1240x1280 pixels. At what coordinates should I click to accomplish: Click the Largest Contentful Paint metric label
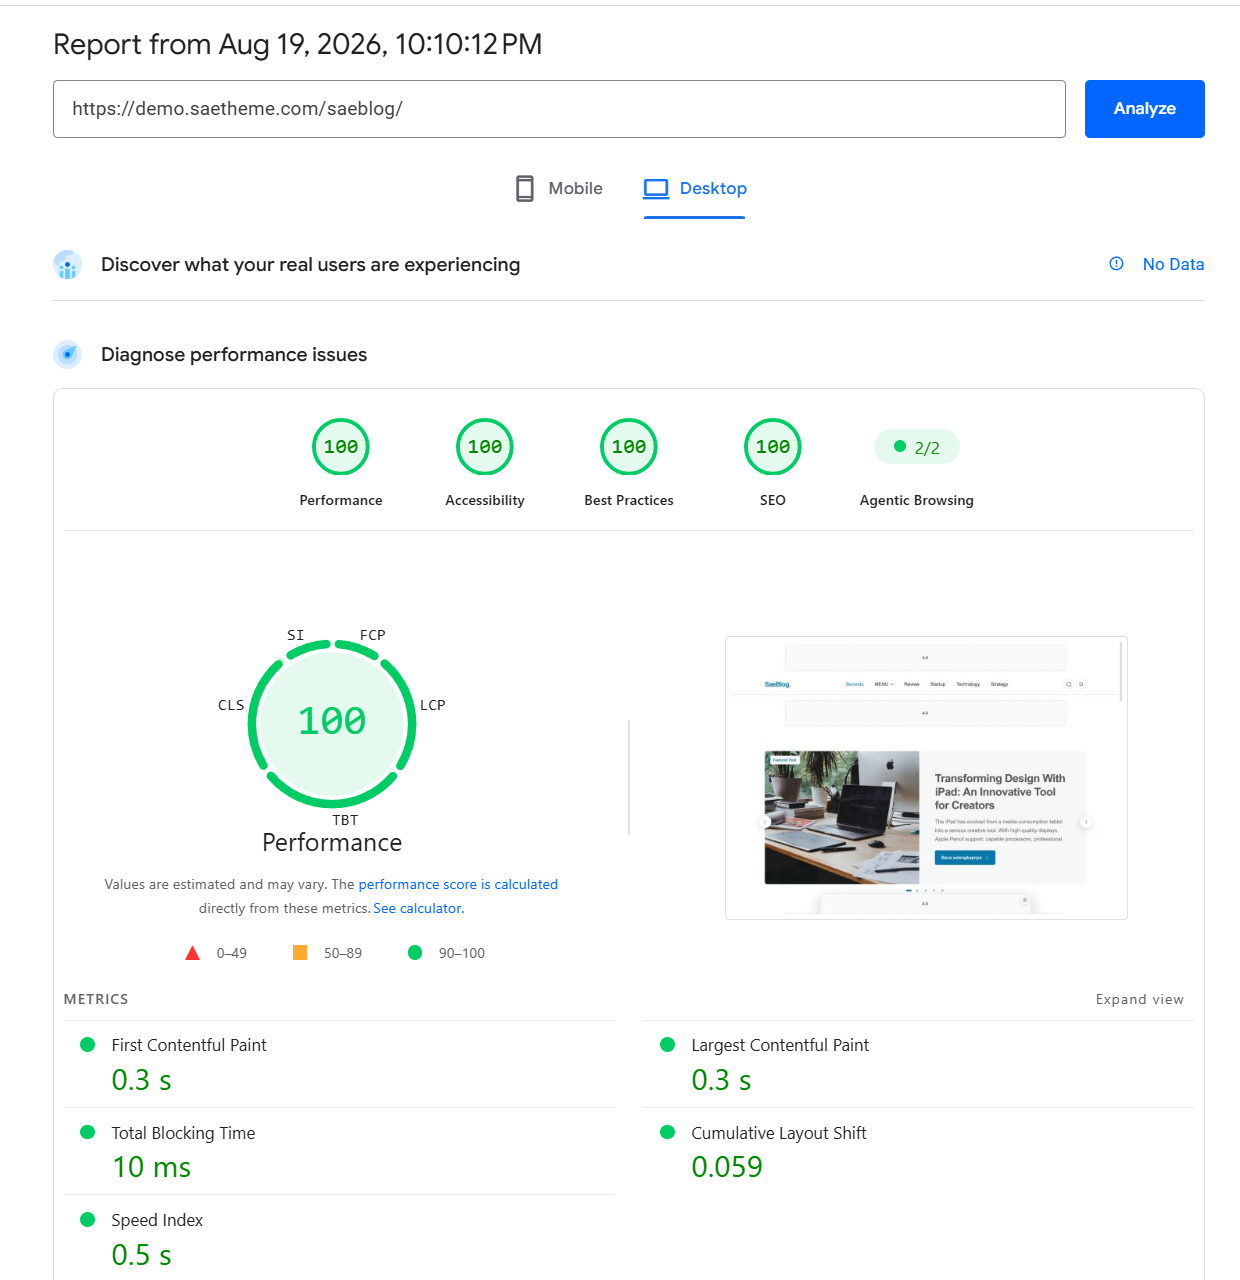(x=780, y=1045)
